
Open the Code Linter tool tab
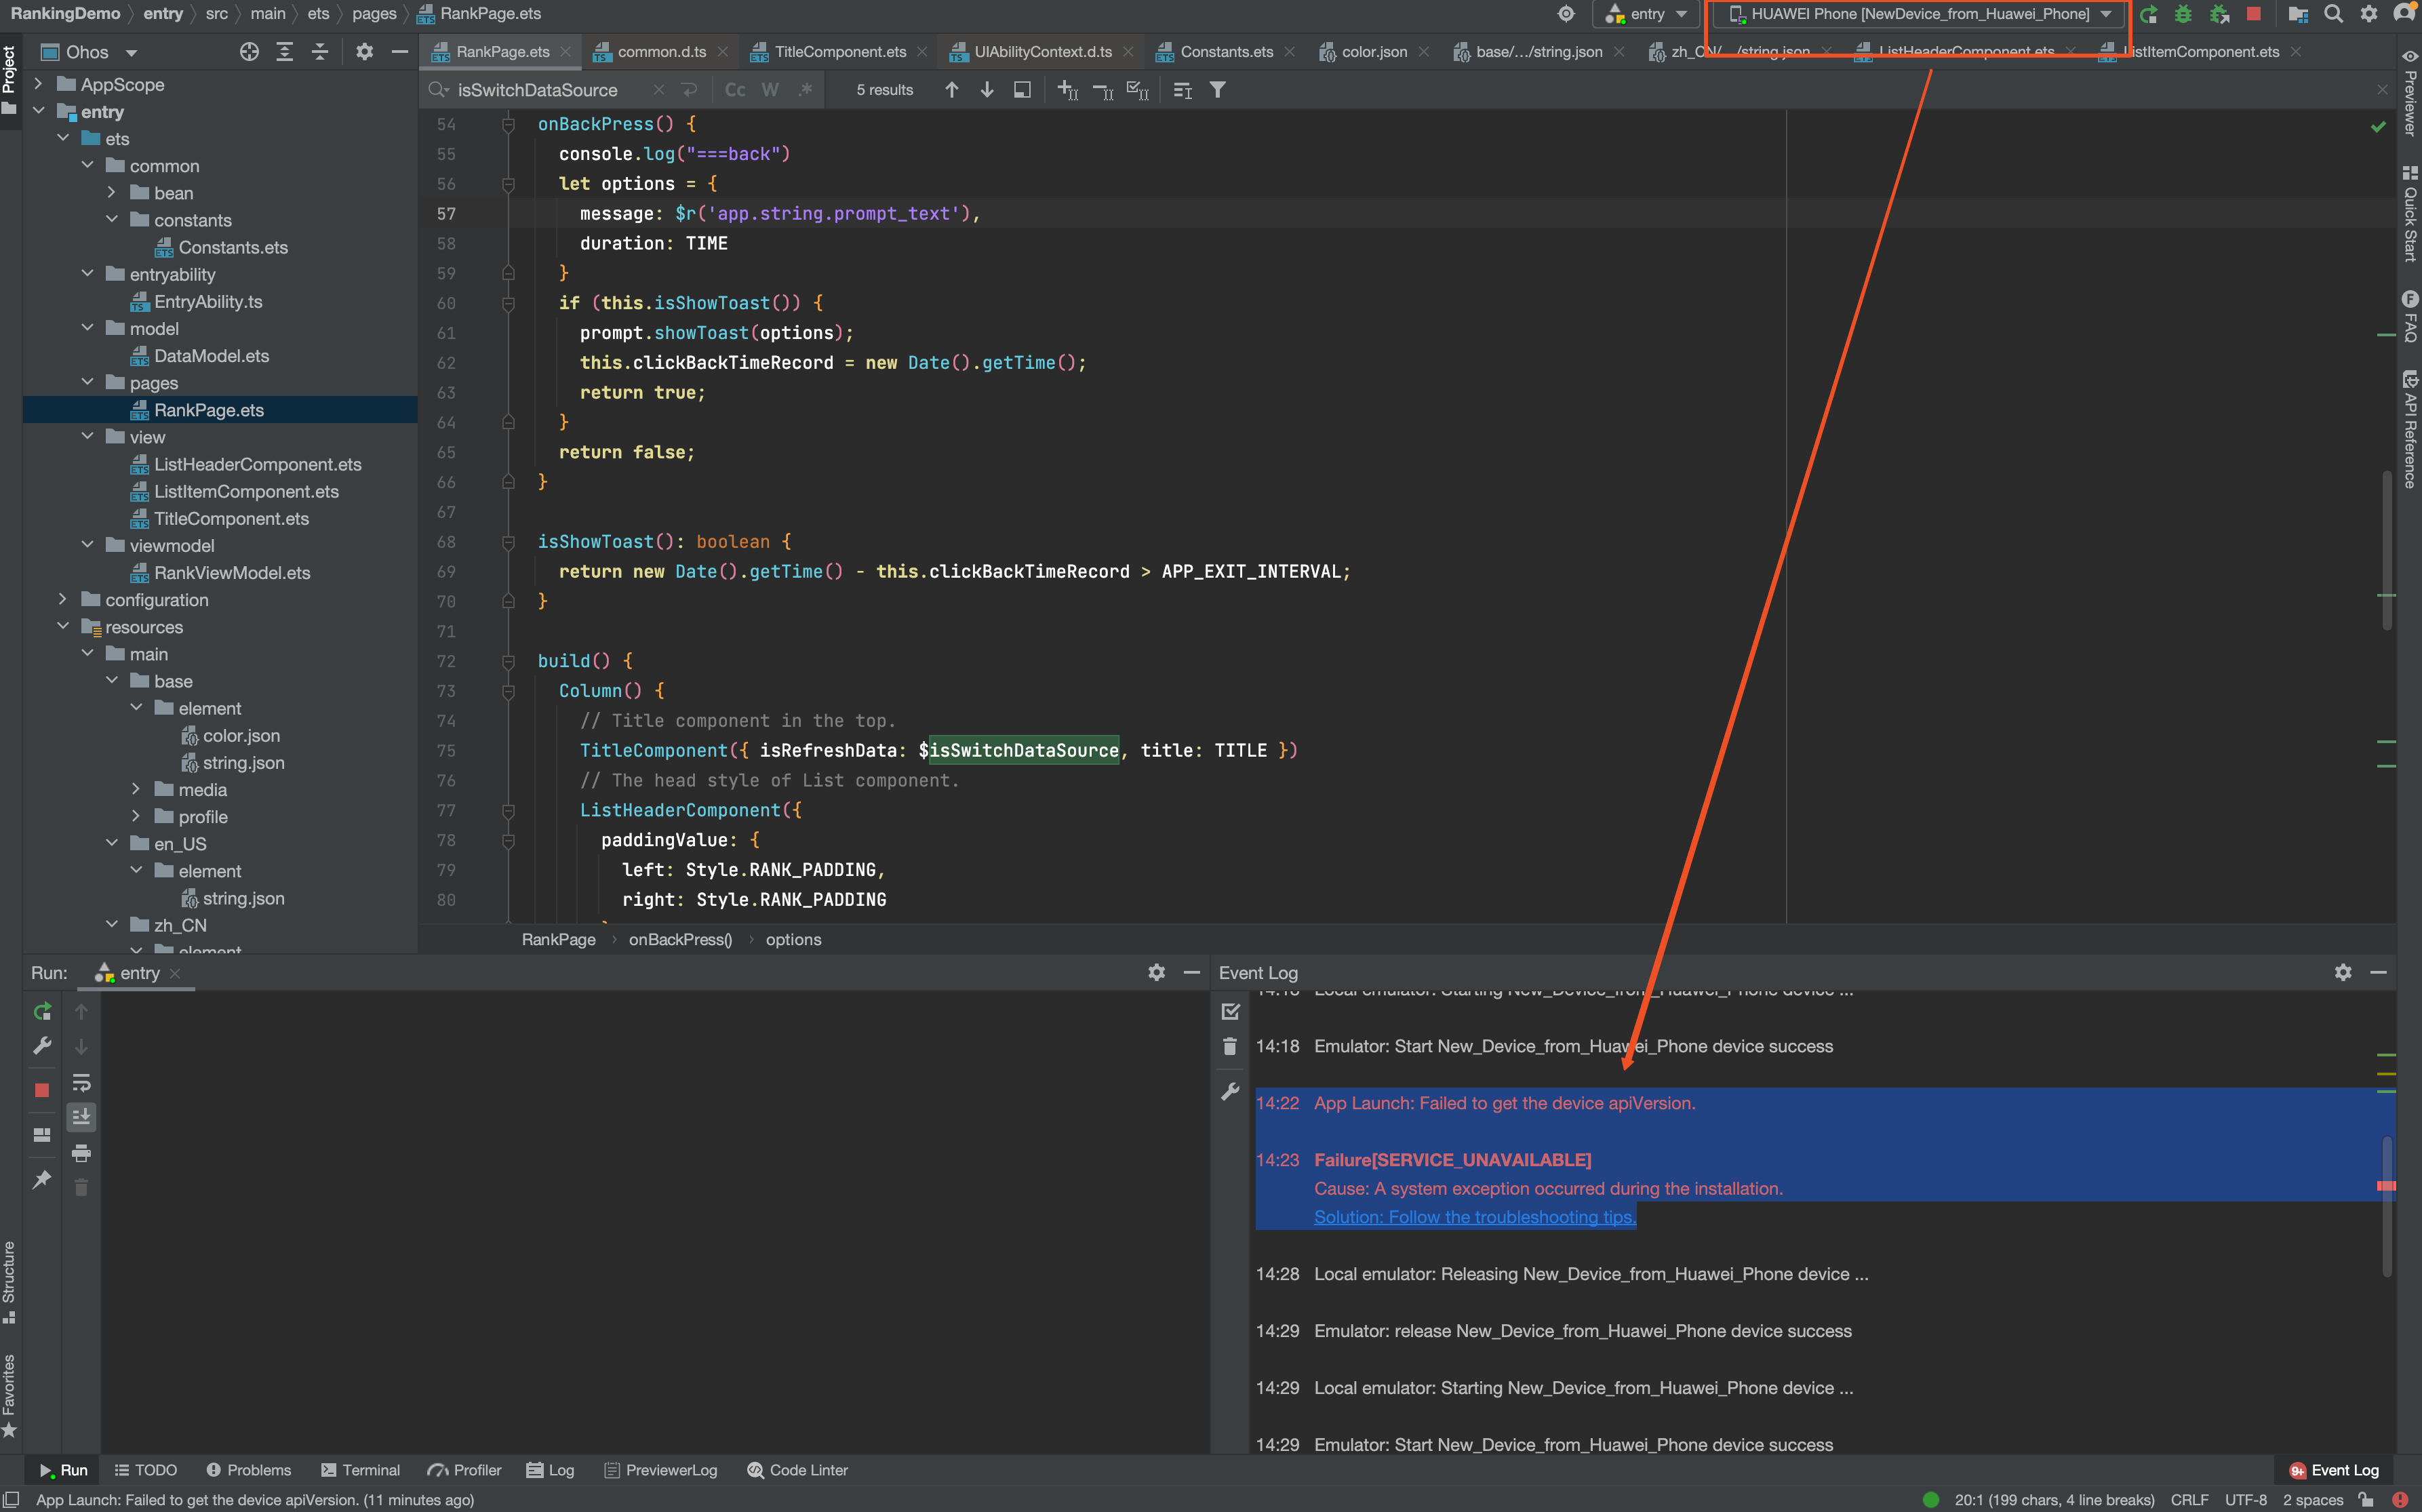[797, 1470]
